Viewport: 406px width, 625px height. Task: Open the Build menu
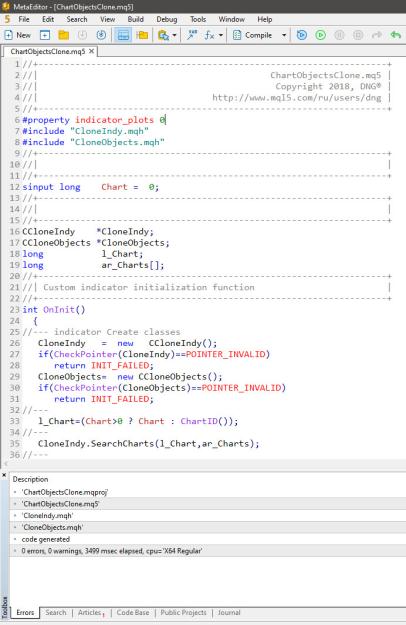135,19
